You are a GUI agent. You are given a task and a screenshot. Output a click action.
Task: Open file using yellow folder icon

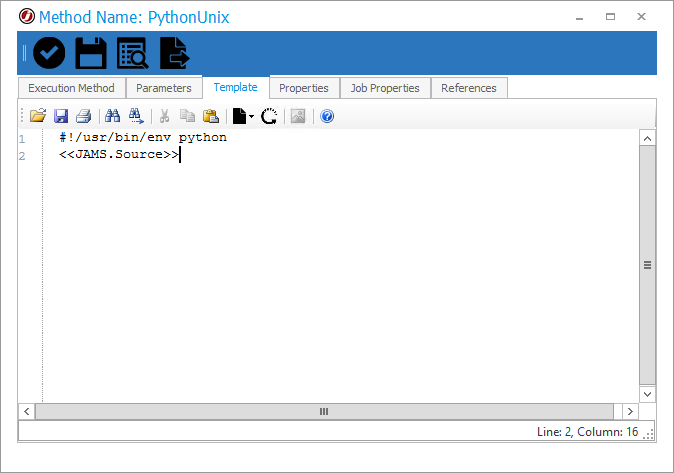[38, 116]
